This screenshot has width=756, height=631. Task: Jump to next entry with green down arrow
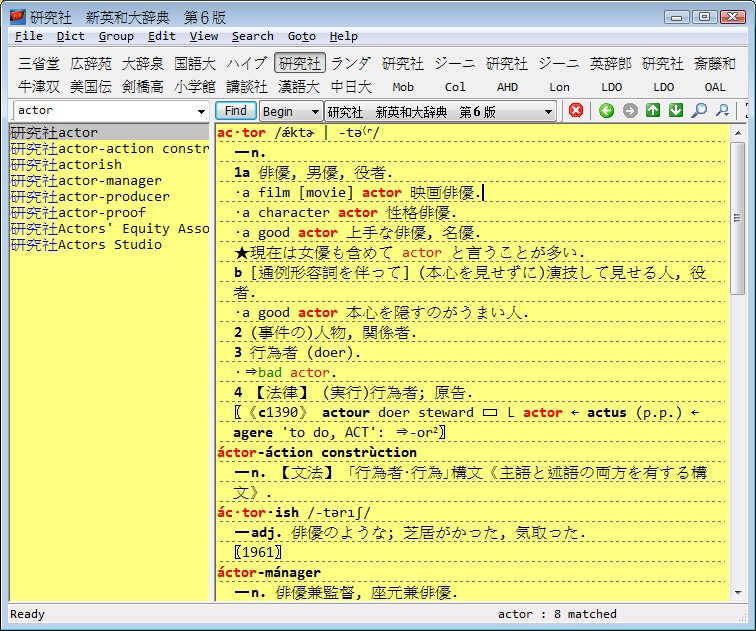[x=676, y=111]
